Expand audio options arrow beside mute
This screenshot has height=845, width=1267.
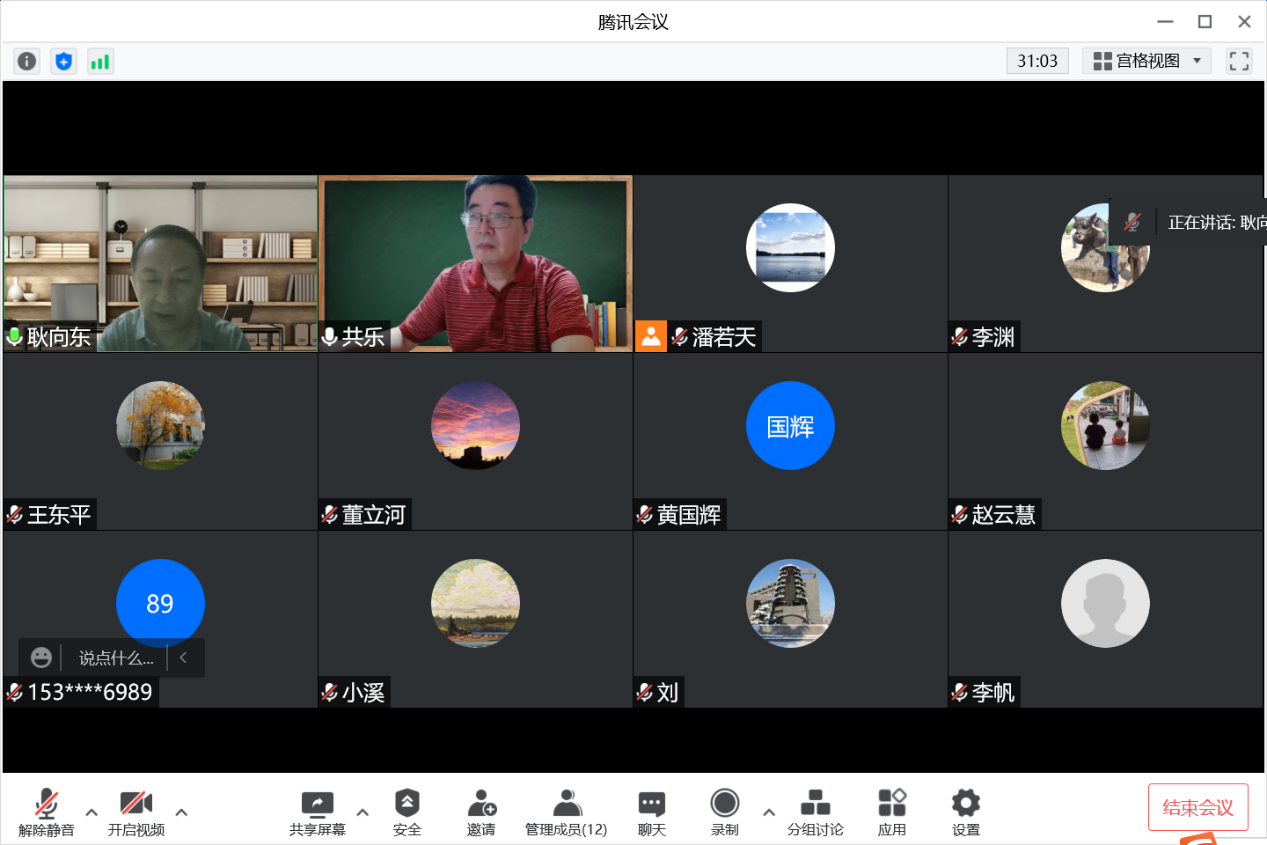pyautogui.click(x=92, y=811)
